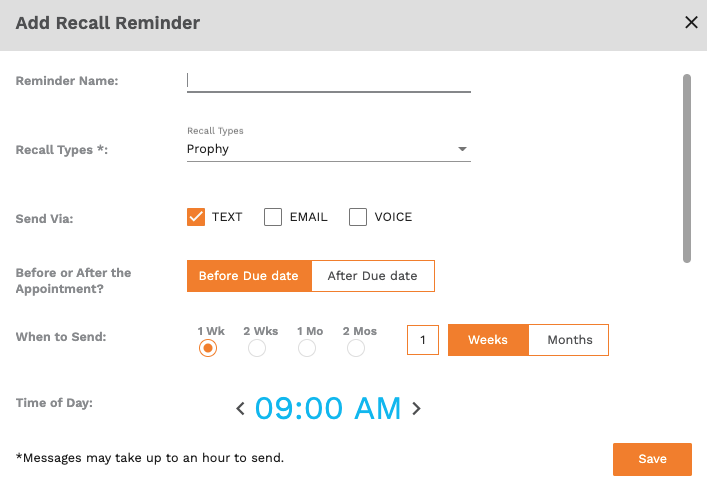
Task: Open the Recall Types dropdown arrow
Action: (x=462, y=149)
